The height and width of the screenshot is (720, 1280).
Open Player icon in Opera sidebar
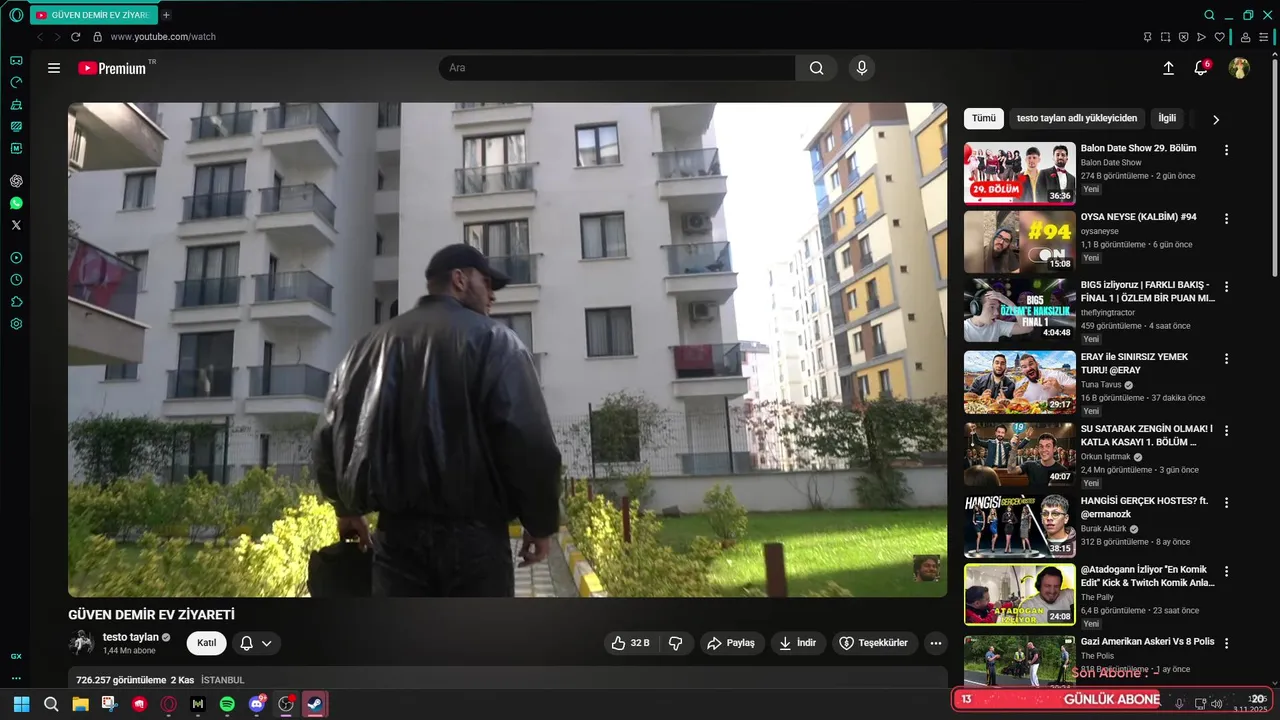click(x=16, y=258)
